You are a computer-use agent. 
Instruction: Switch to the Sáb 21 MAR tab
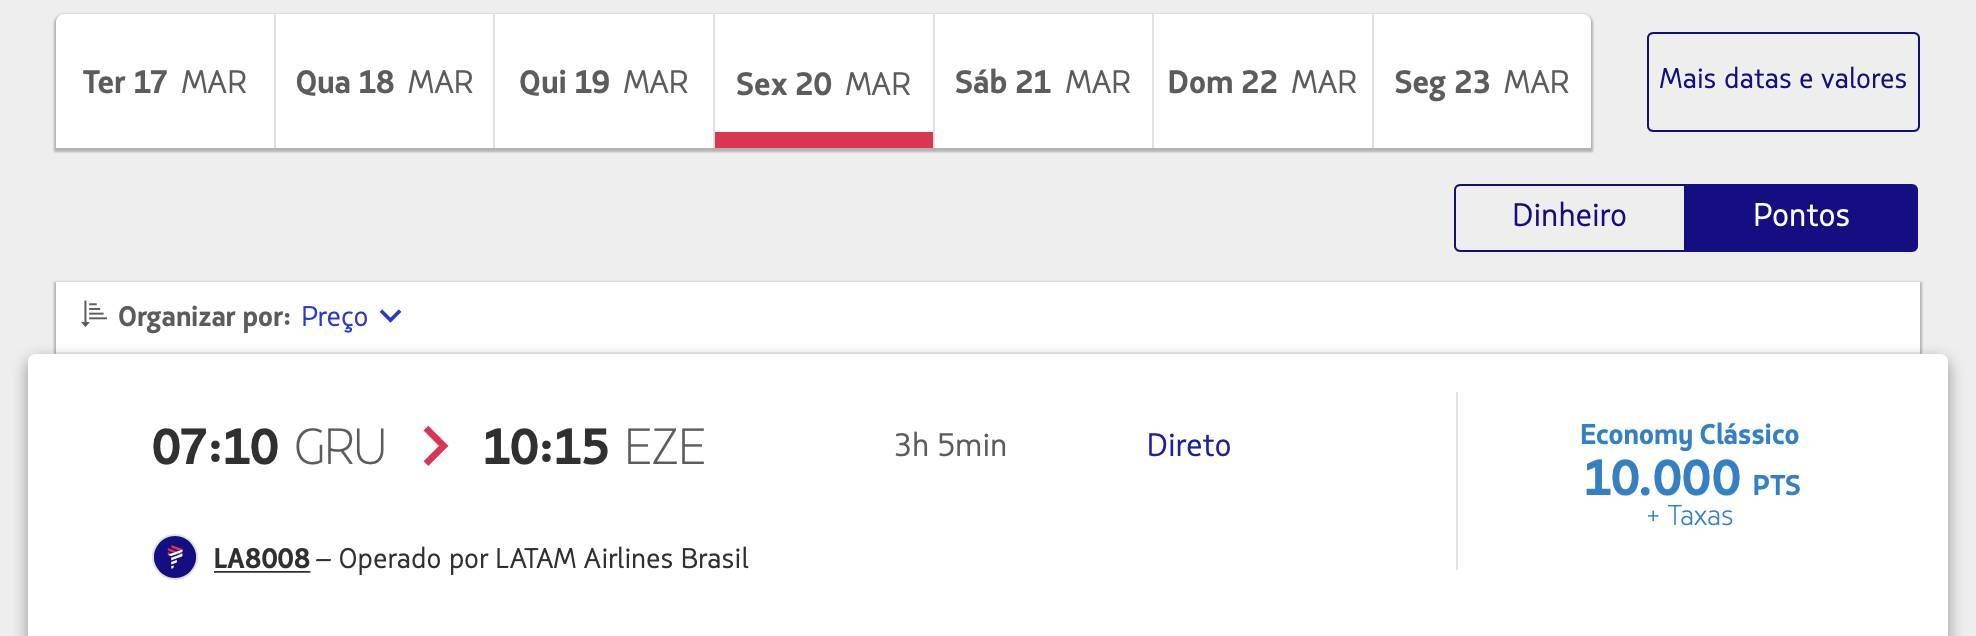pyautogui.click(x=1043, y=82)
